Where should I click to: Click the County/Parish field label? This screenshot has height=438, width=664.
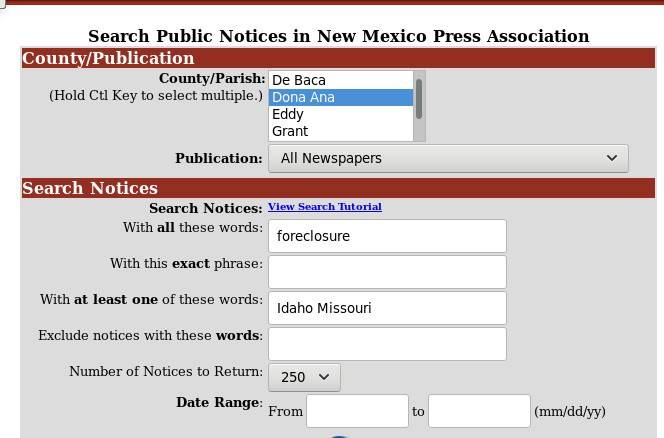[212, 78]
